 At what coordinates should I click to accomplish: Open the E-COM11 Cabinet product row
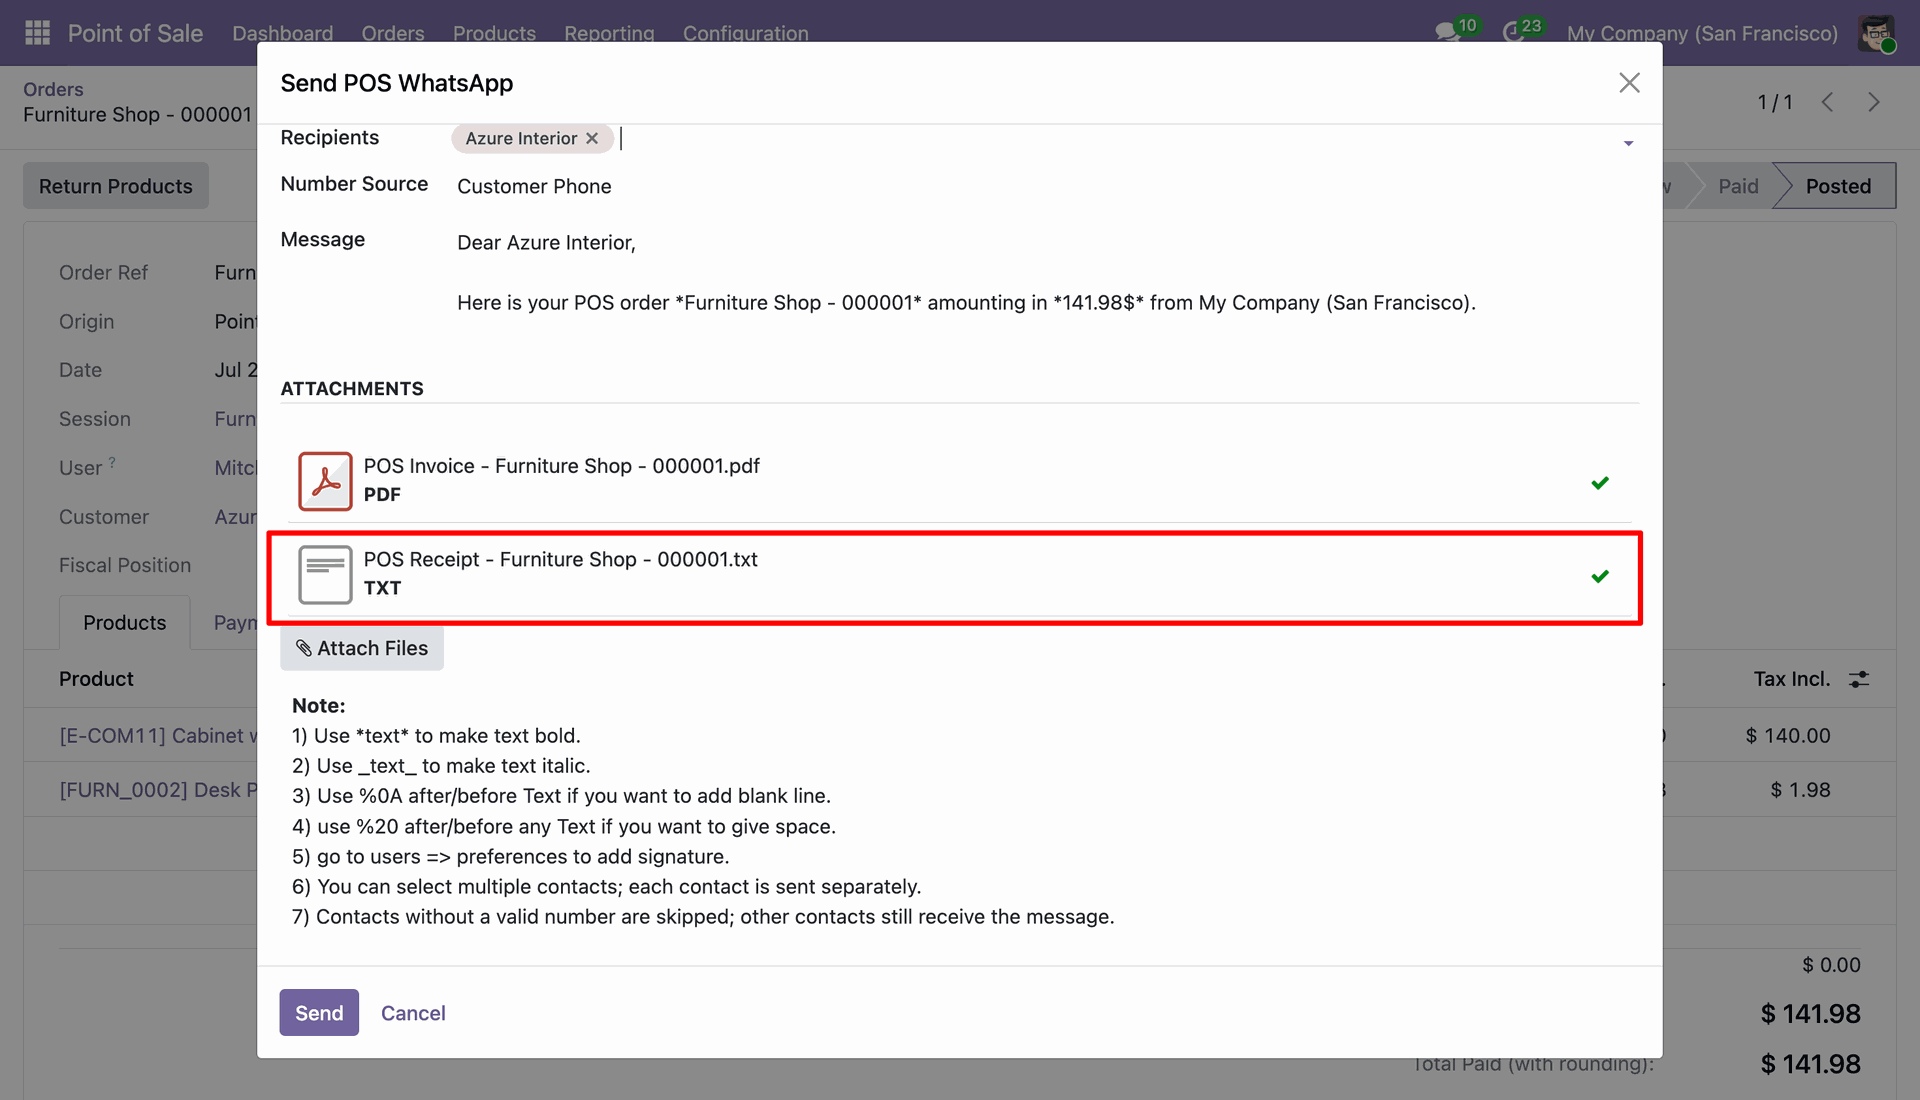click(x=158, y=736)
